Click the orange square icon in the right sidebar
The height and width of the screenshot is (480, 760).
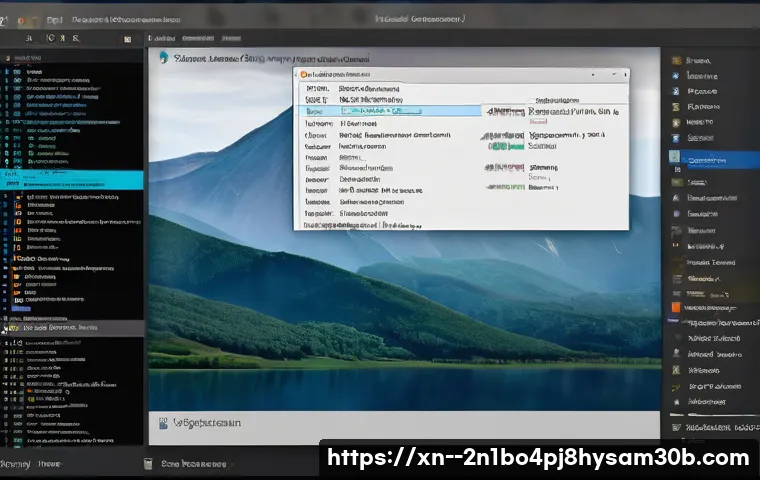pos(675,307)
